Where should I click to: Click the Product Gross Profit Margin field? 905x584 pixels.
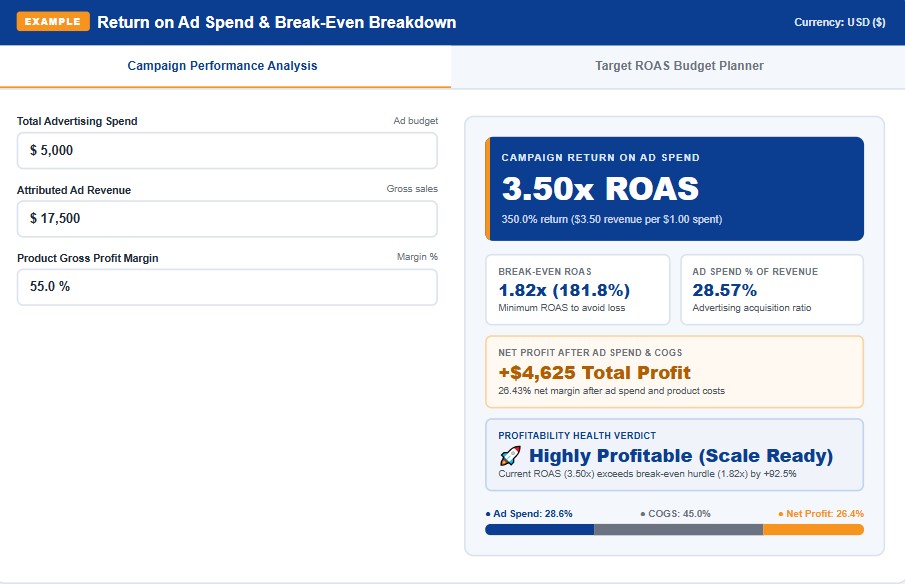pyautogui.click(x=227, y=287)
